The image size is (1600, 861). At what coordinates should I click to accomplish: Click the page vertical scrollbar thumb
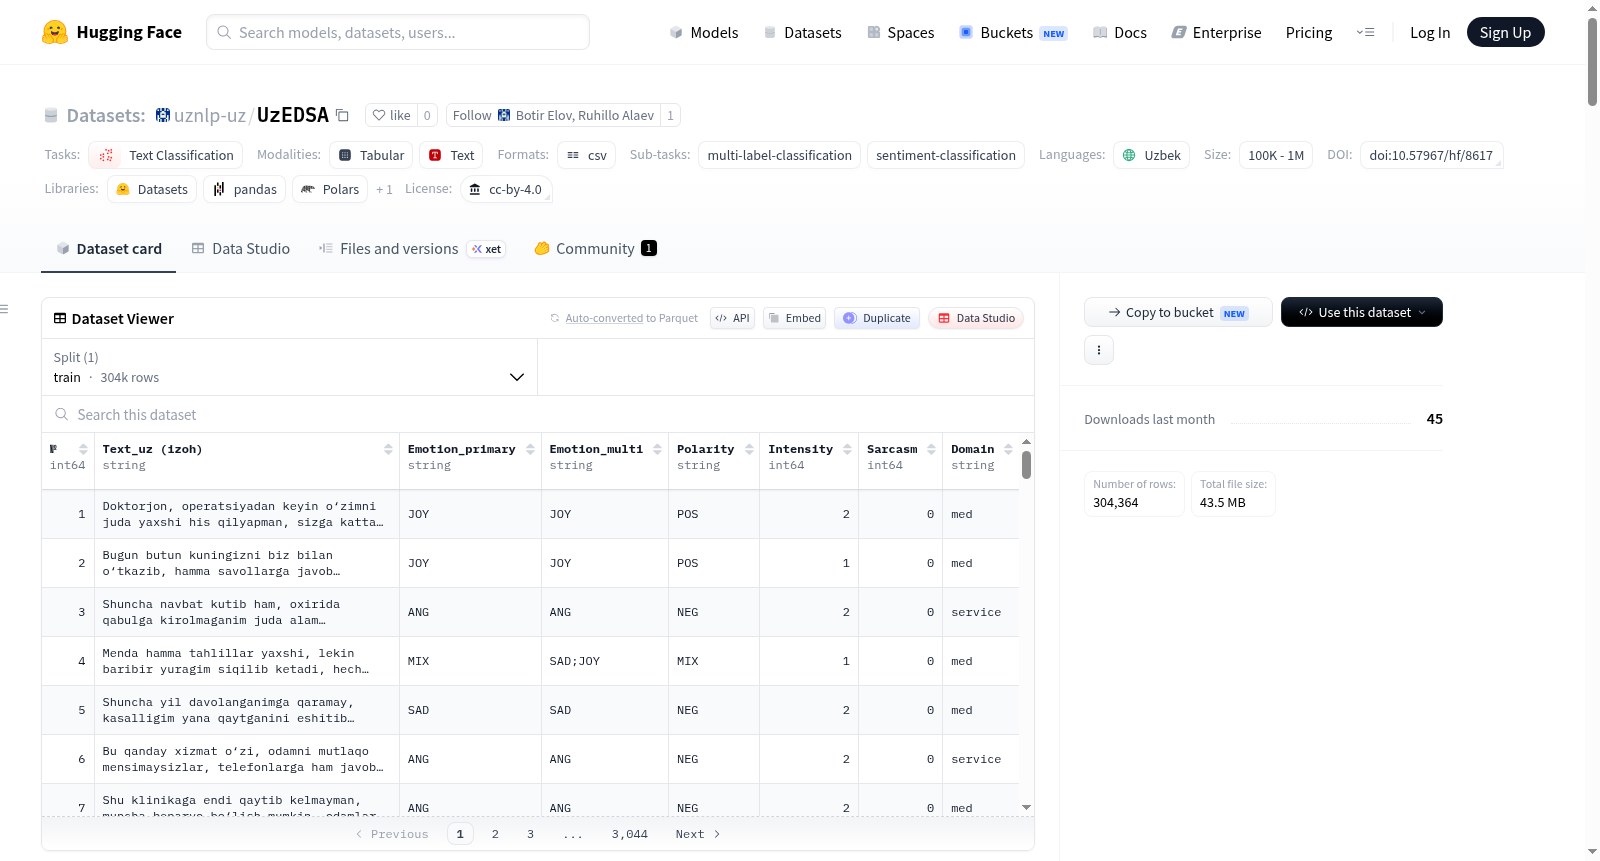pos(1592,60)
